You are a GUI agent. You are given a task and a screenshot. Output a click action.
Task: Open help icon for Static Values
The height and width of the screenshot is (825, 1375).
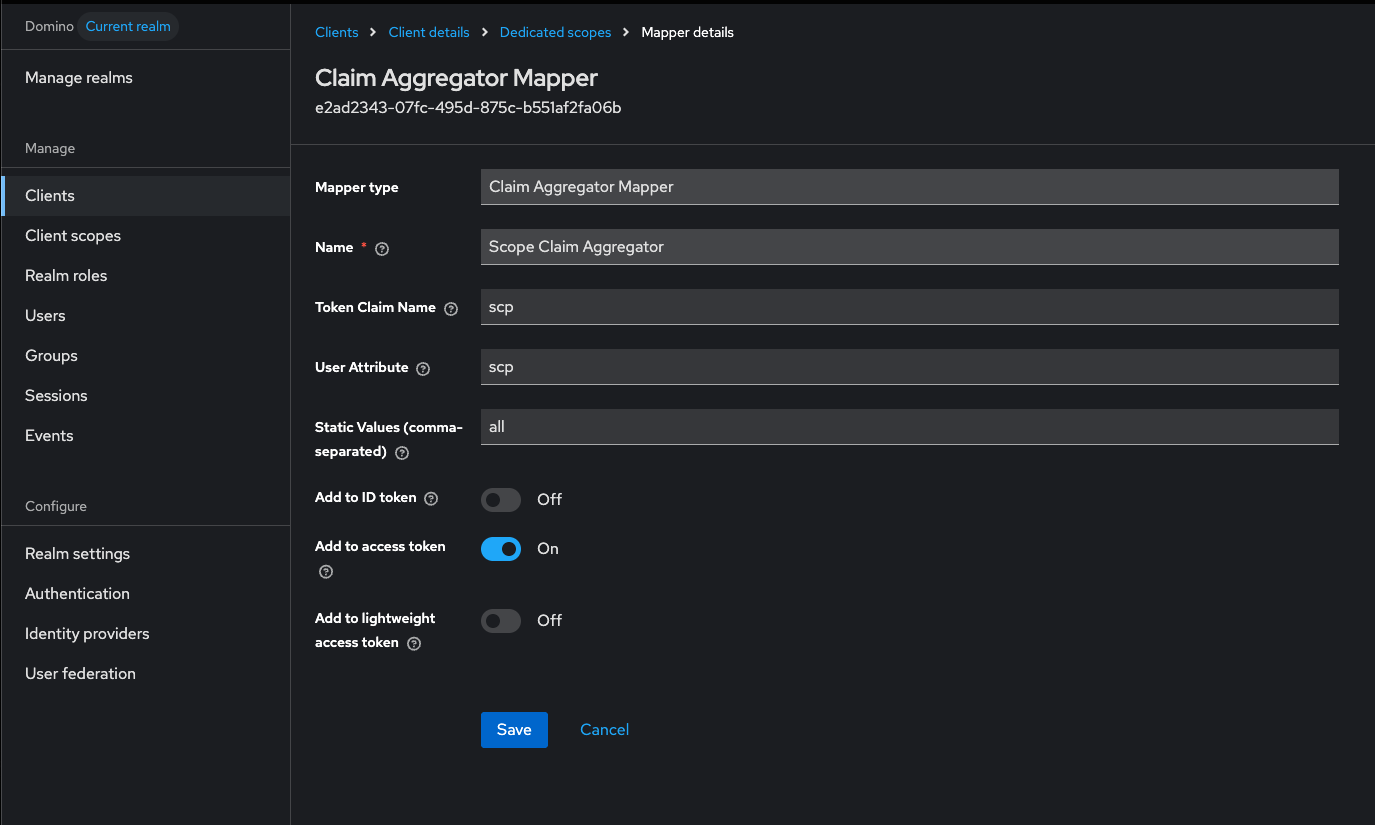pyautogui.click(x=402, y=452)
